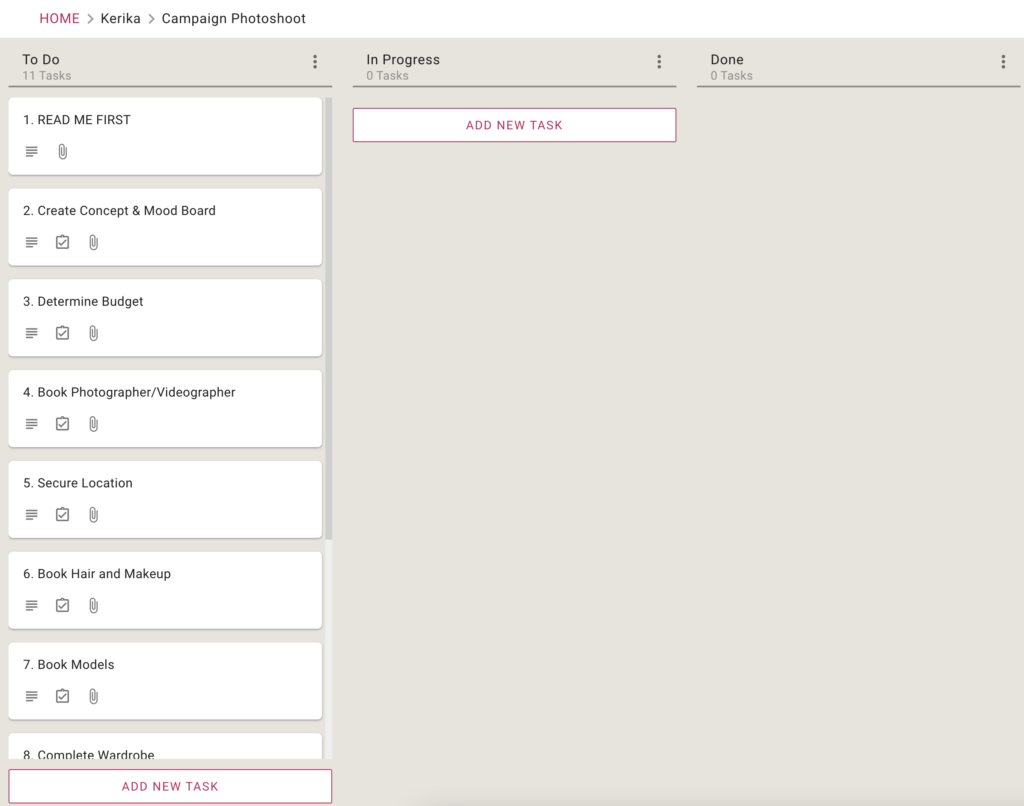Open the 1. READ ME FIRST task
This screenshot has height=806, width=1024.
(x=165, y=136)
